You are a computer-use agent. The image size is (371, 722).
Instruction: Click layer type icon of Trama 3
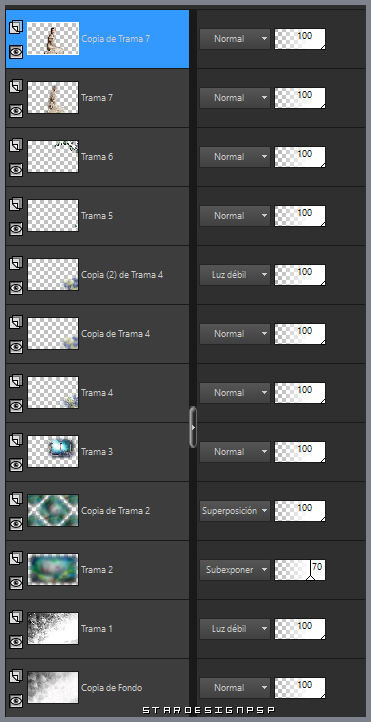point(16,440)
